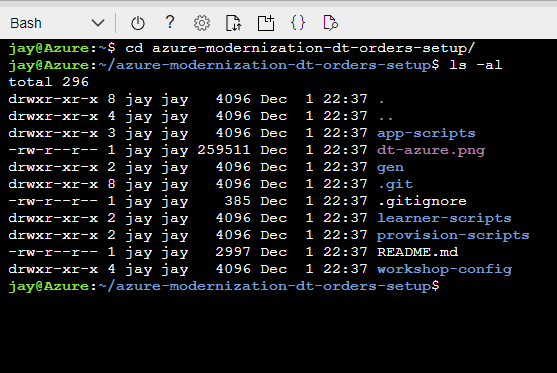The image size is (557, 373).
Task: Click the final command prompt line
Action: click(224, 286)
